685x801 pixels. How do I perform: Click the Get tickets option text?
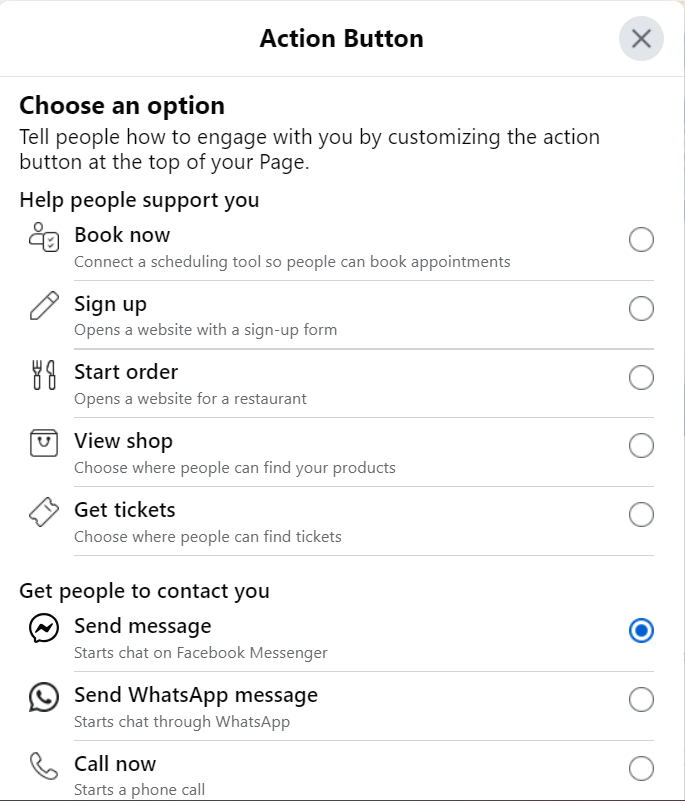[125, 510]
